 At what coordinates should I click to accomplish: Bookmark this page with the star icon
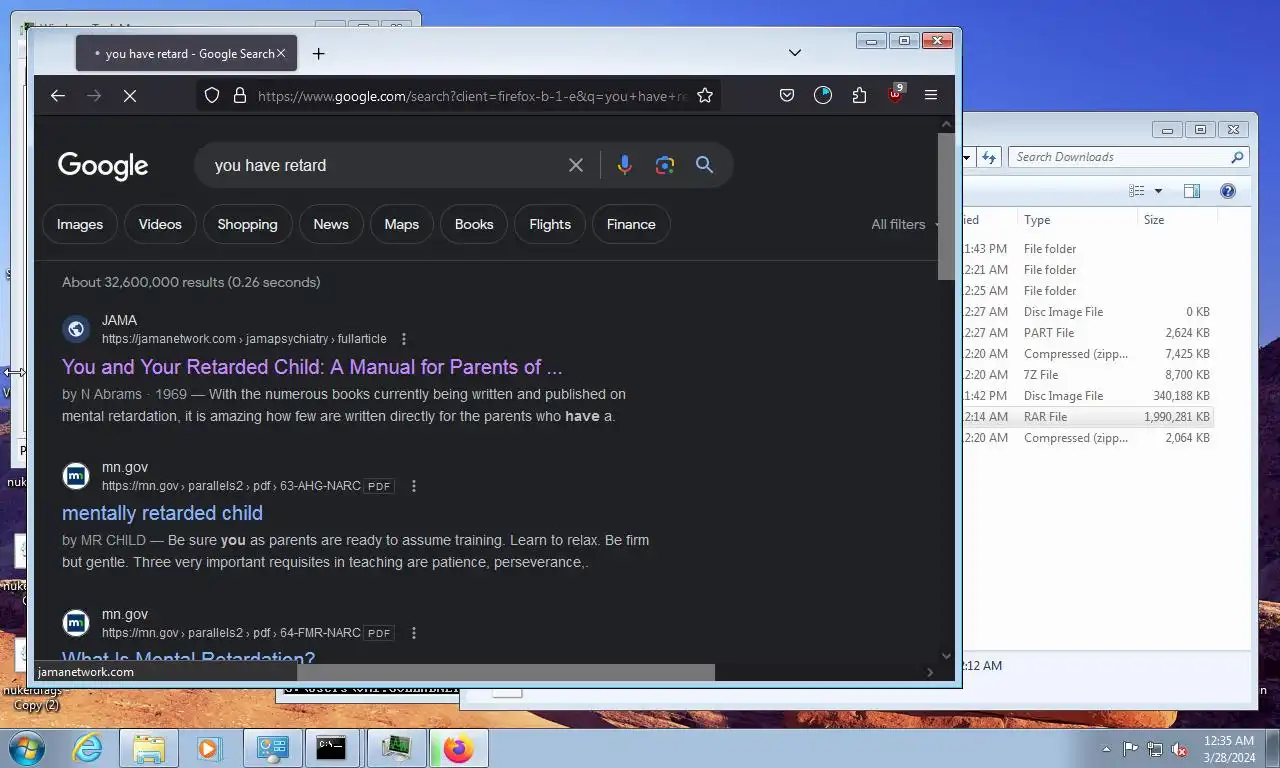pyautogui.click(x=705, y=95)
